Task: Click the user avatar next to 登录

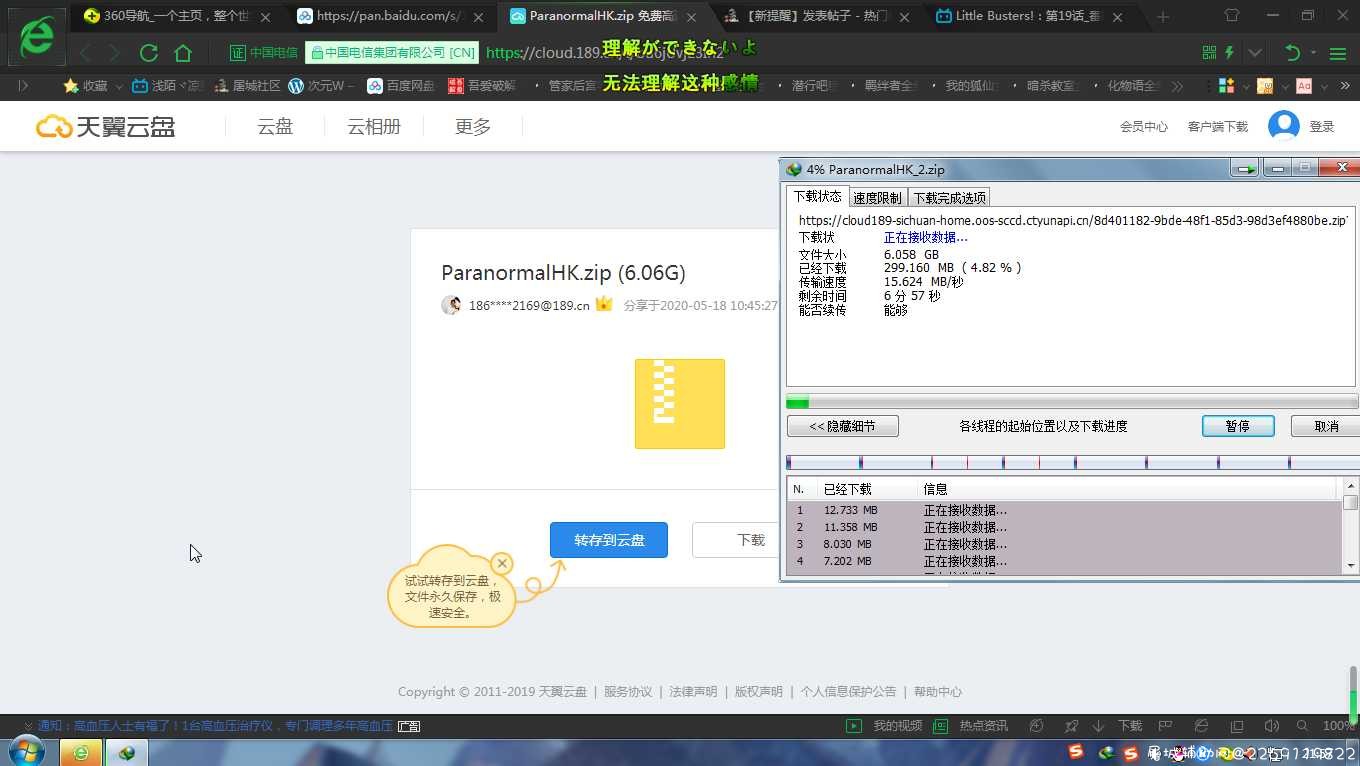Action: 1283,125
